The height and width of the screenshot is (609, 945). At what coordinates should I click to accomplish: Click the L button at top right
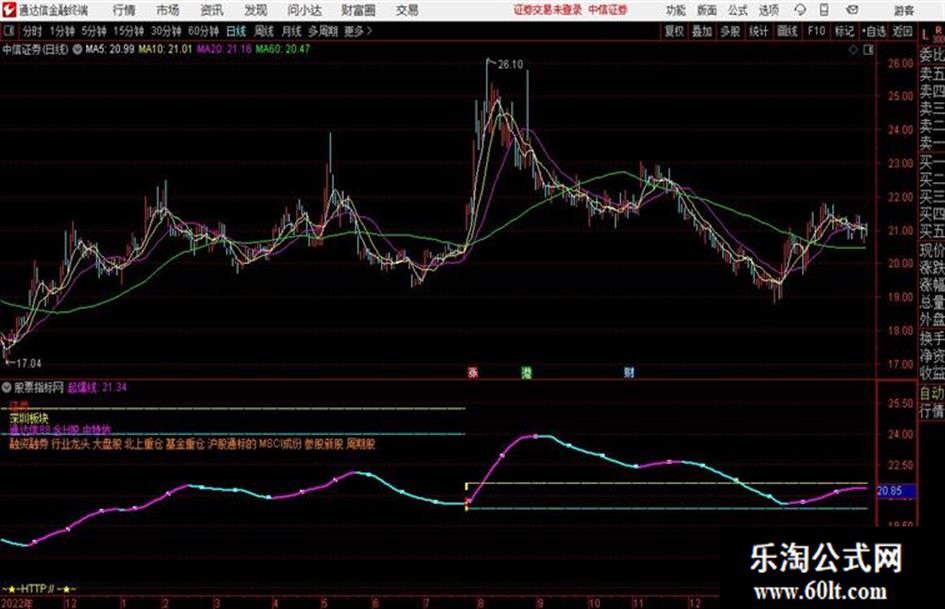pyautogui.click(x=925, y=36)
